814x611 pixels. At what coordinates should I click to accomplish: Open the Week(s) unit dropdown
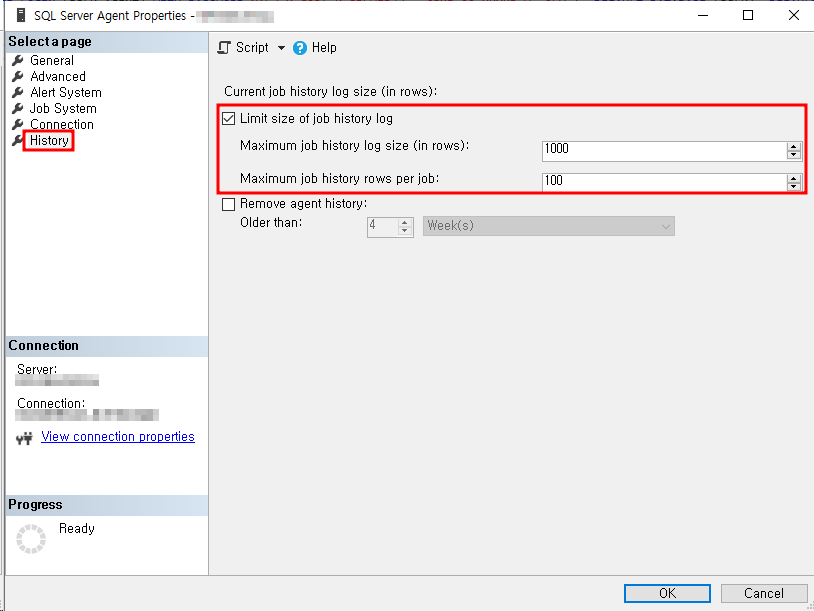[549, 226]
